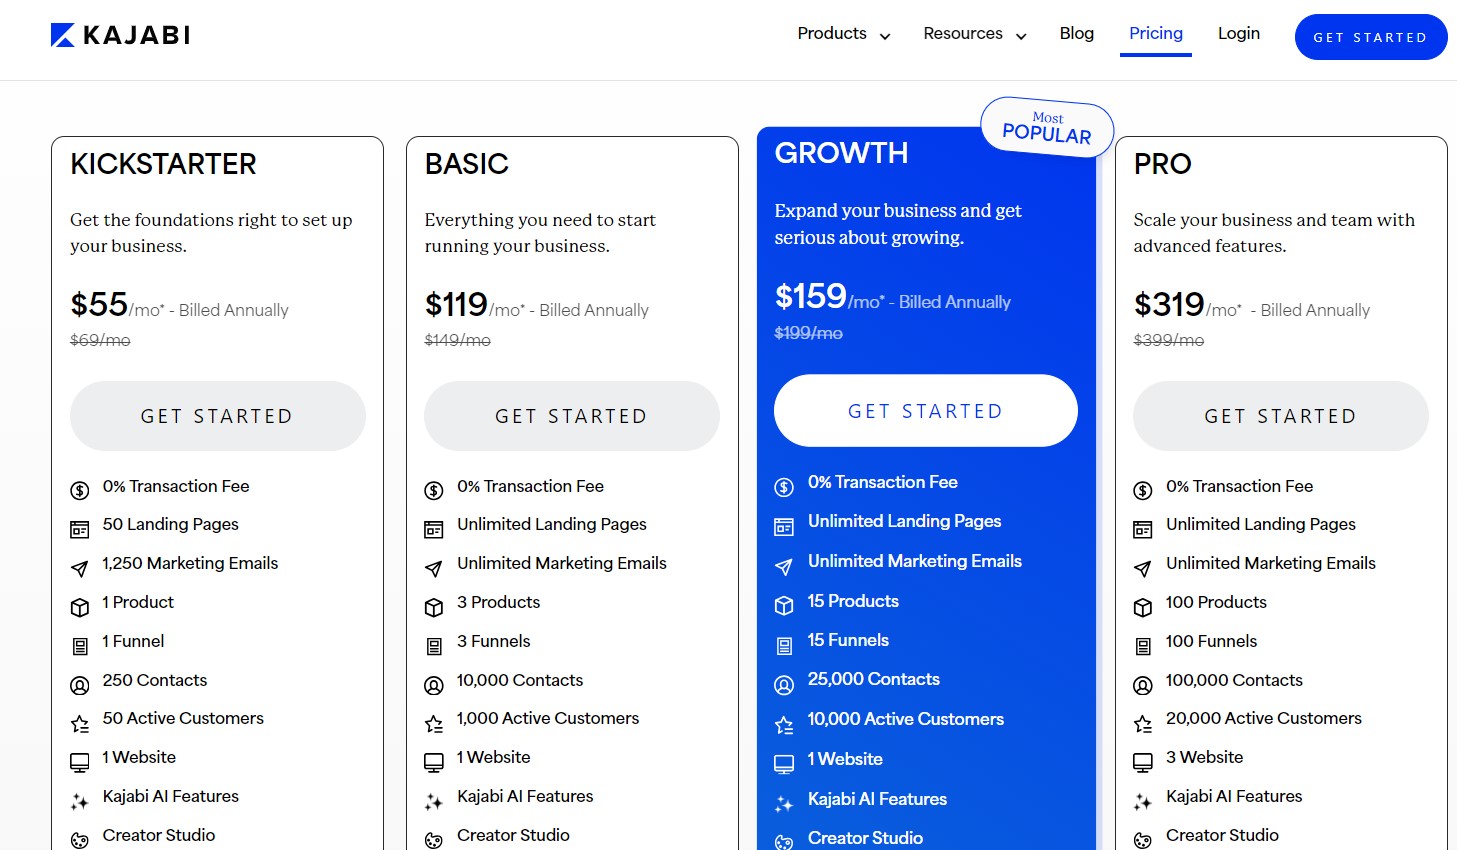
Task: Click the Kajabi logo
Action: click(120, 35)
